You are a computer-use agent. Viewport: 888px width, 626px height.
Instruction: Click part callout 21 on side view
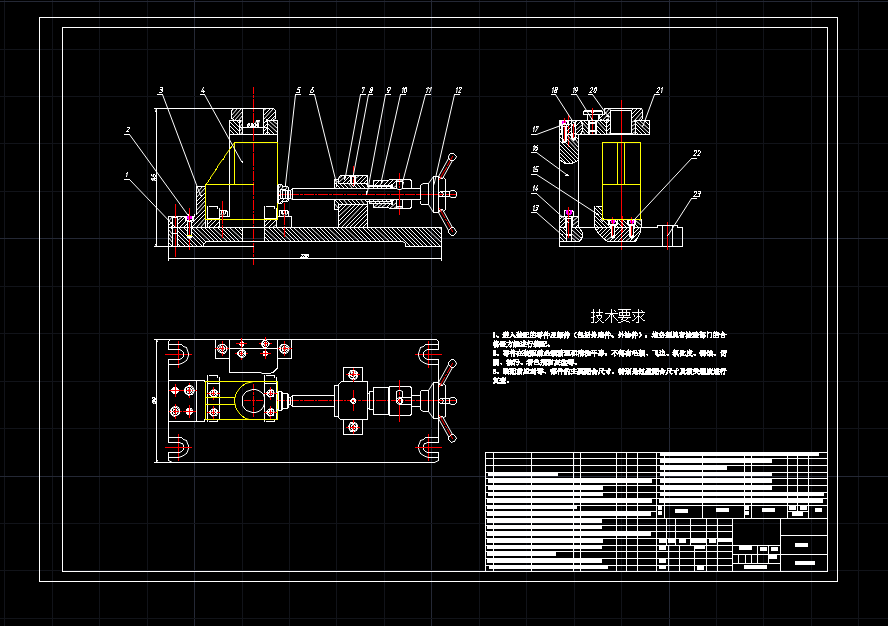tap(659, 90)
